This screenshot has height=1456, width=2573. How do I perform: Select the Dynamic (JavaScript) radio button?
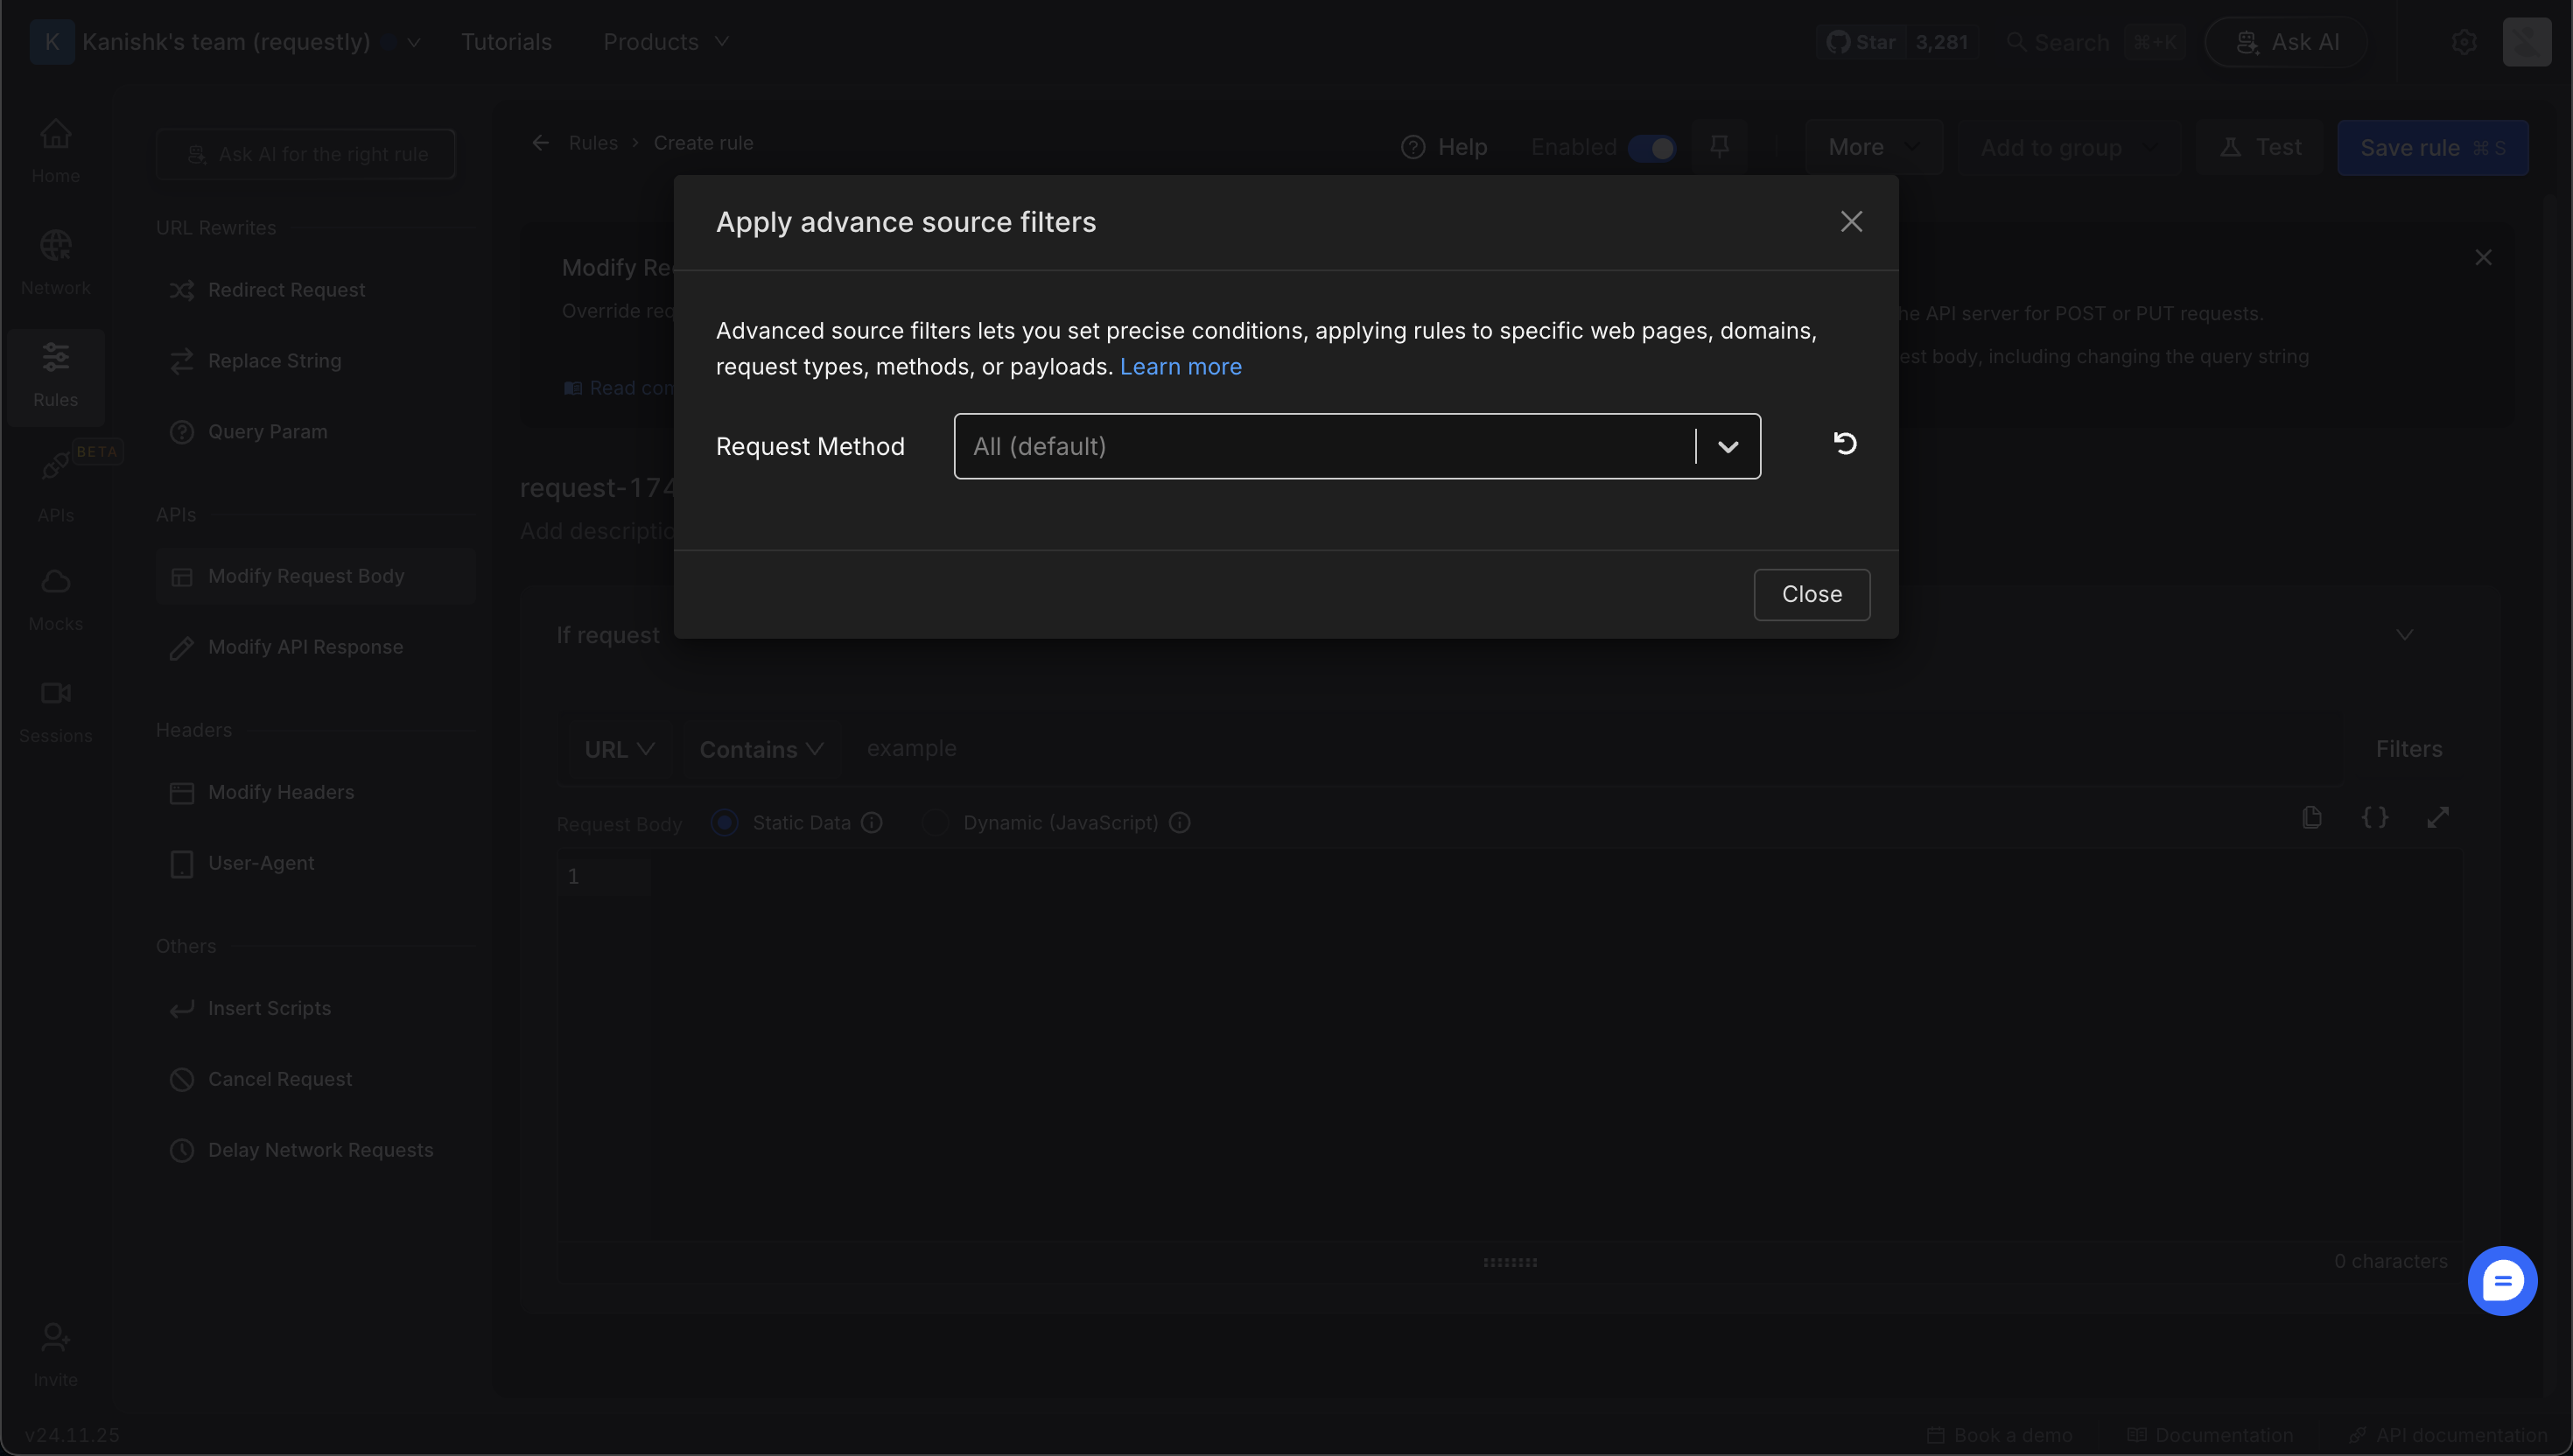pos(935,823)
